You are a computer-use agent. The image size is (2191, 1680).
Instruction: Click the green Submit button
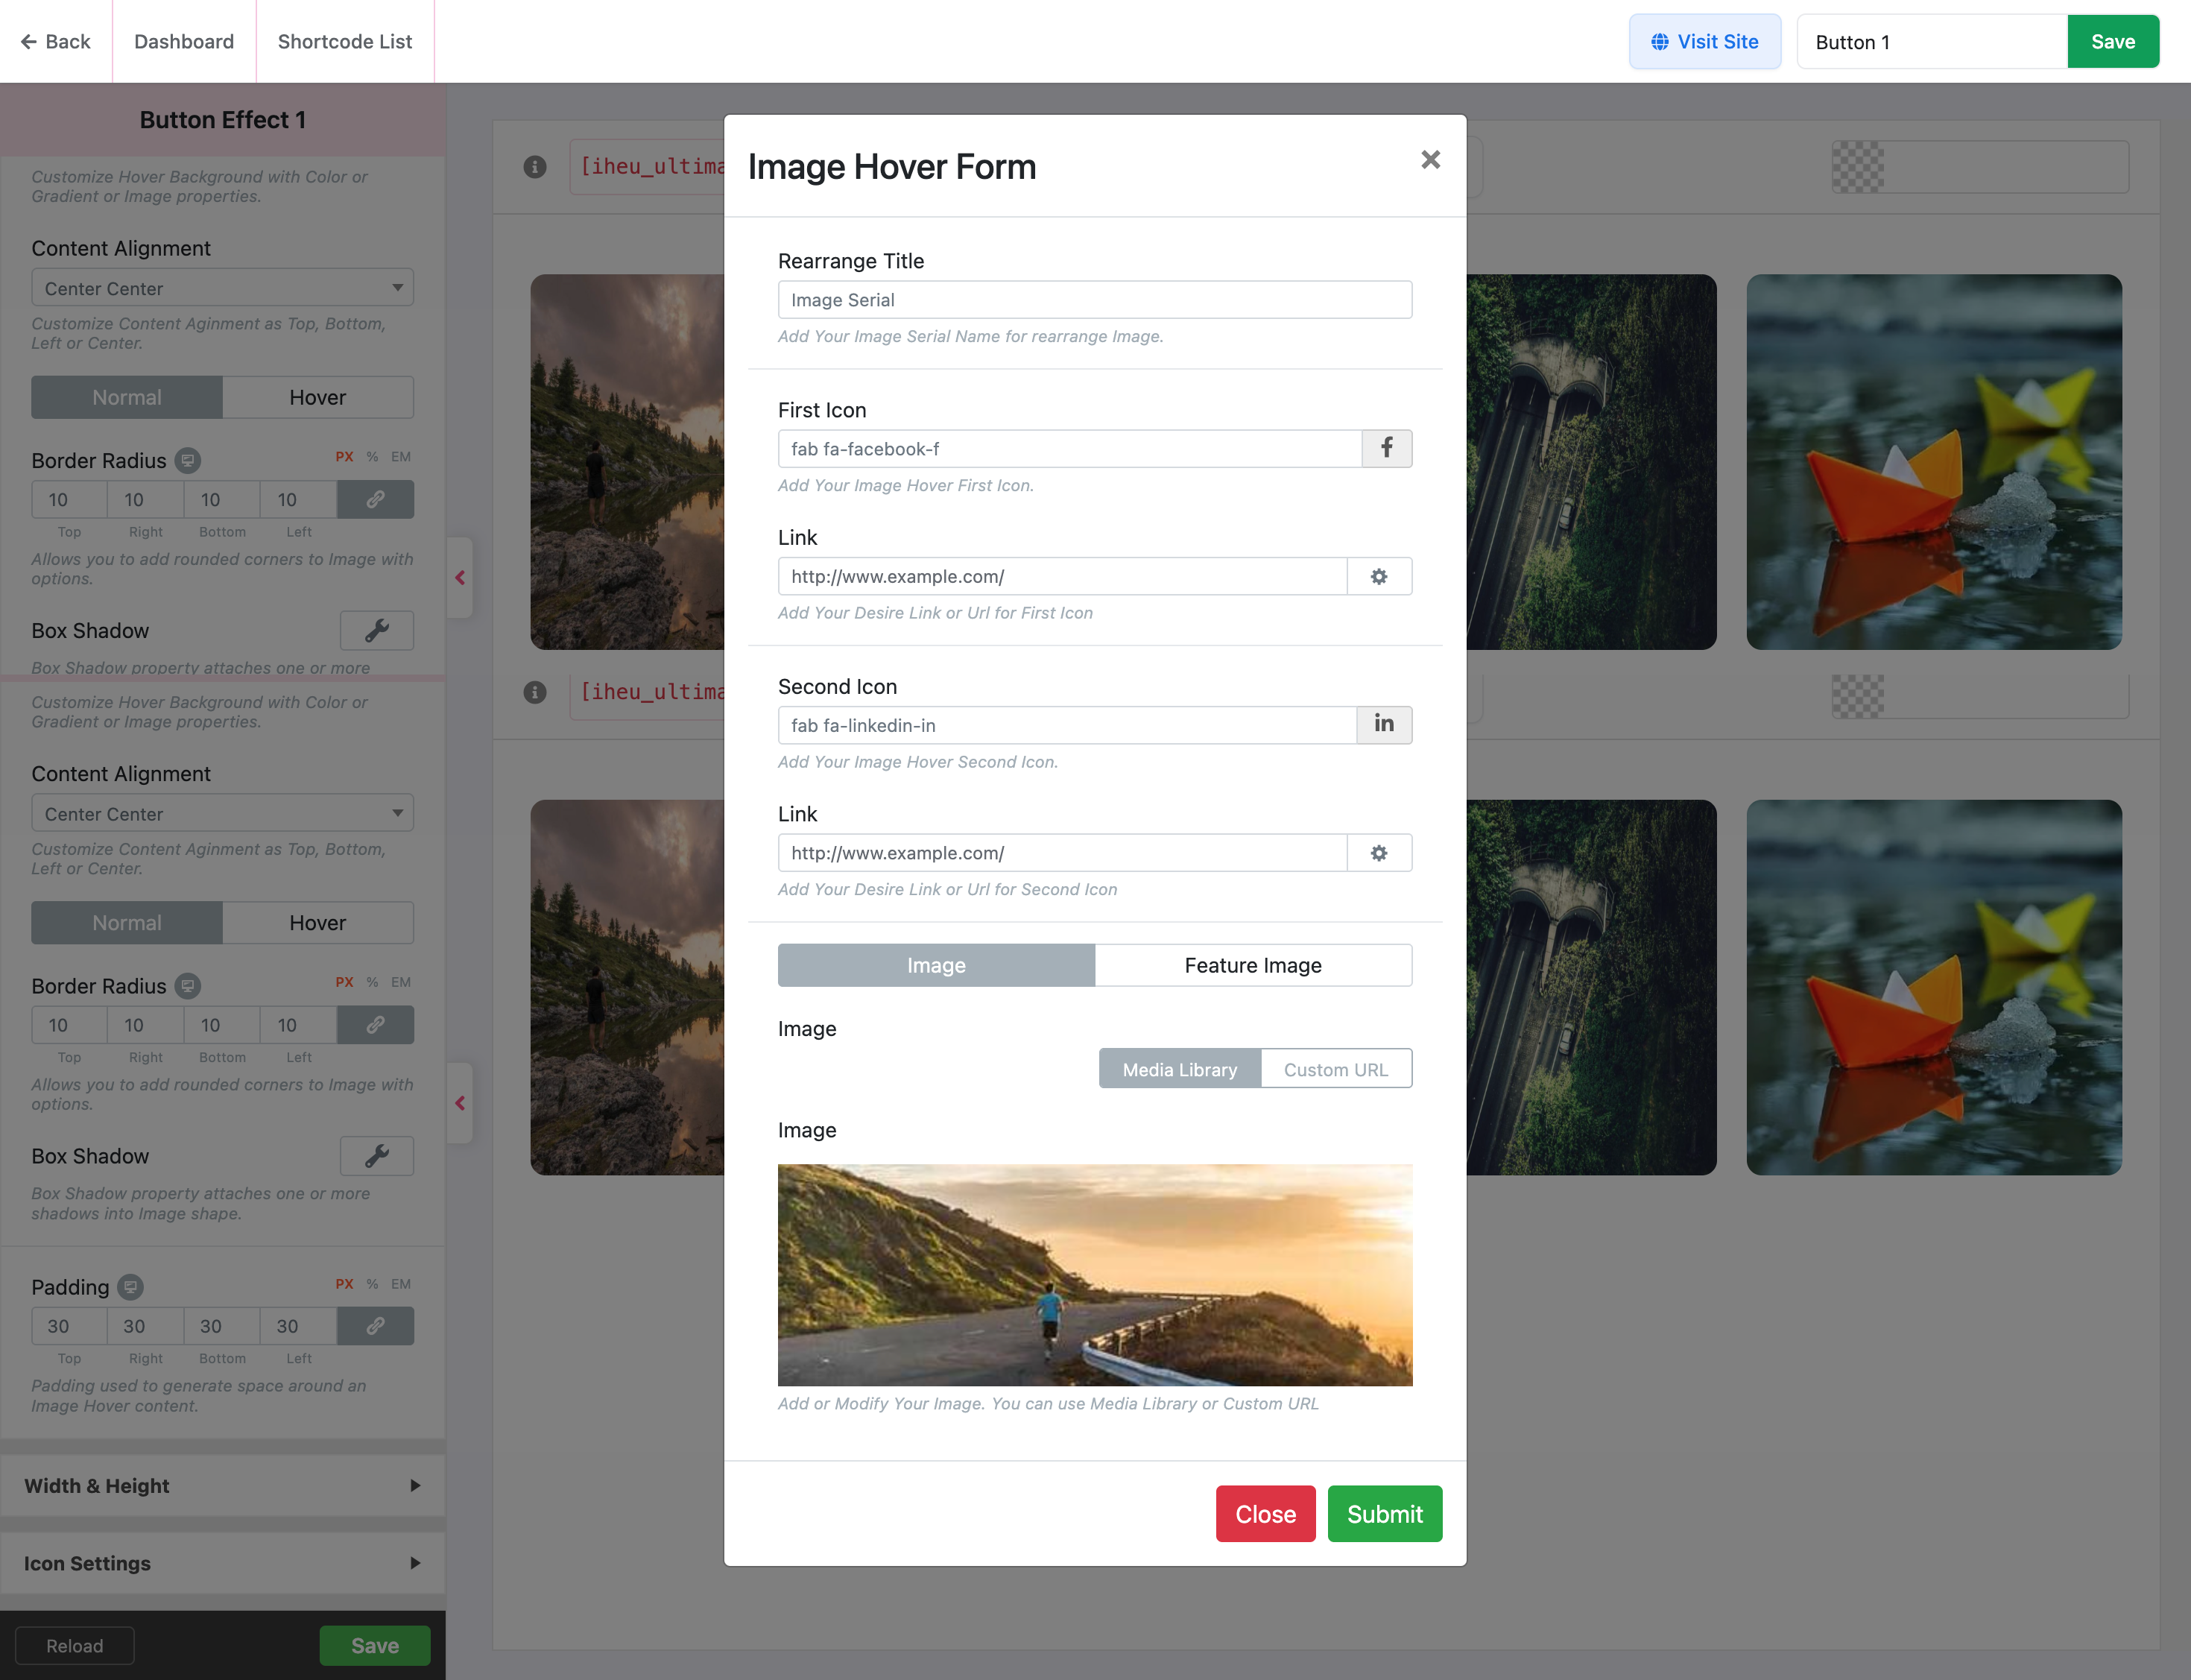pos(1384,1514)
